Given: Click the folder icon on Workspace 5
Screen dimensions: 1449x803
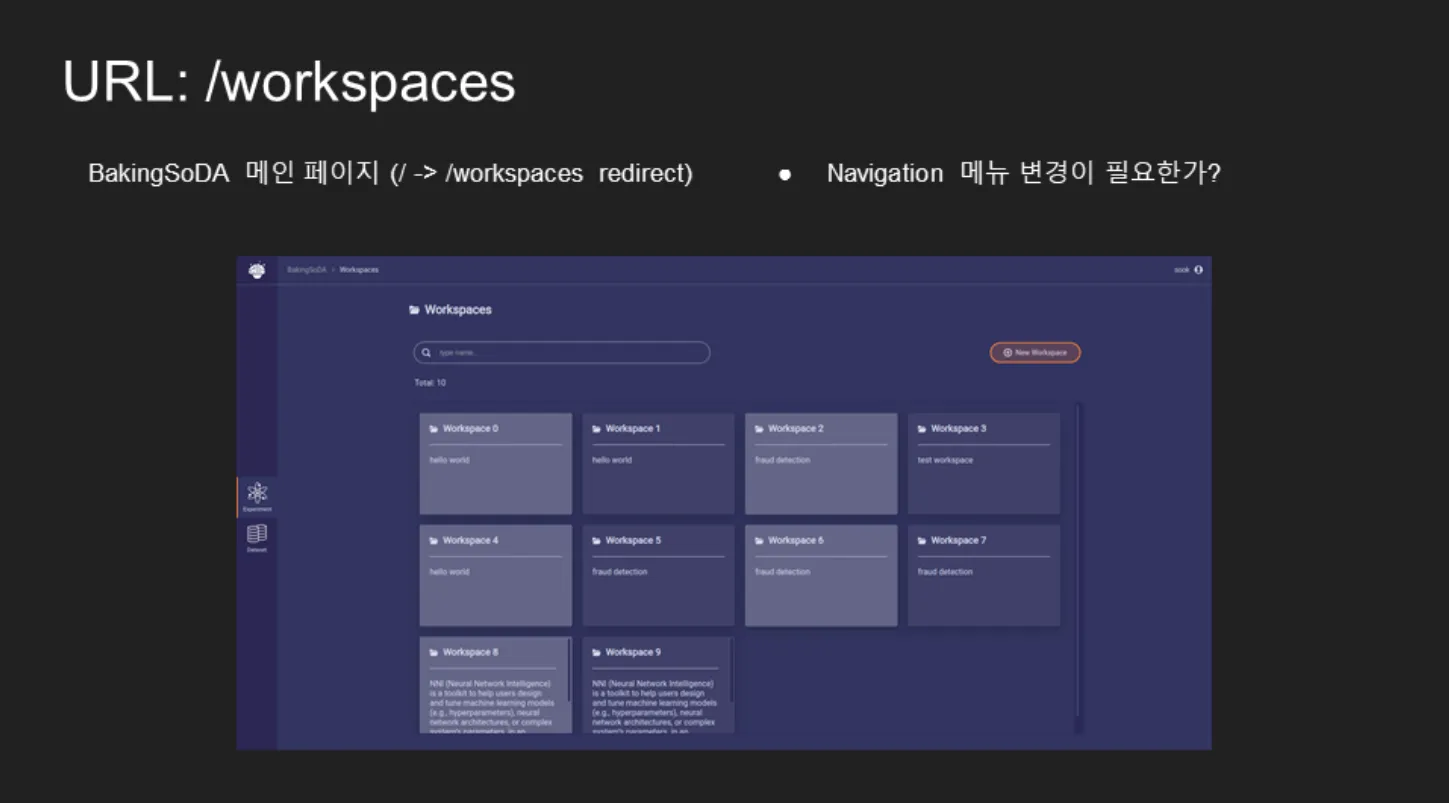Looking at the screenshot, I should point(597,541).
